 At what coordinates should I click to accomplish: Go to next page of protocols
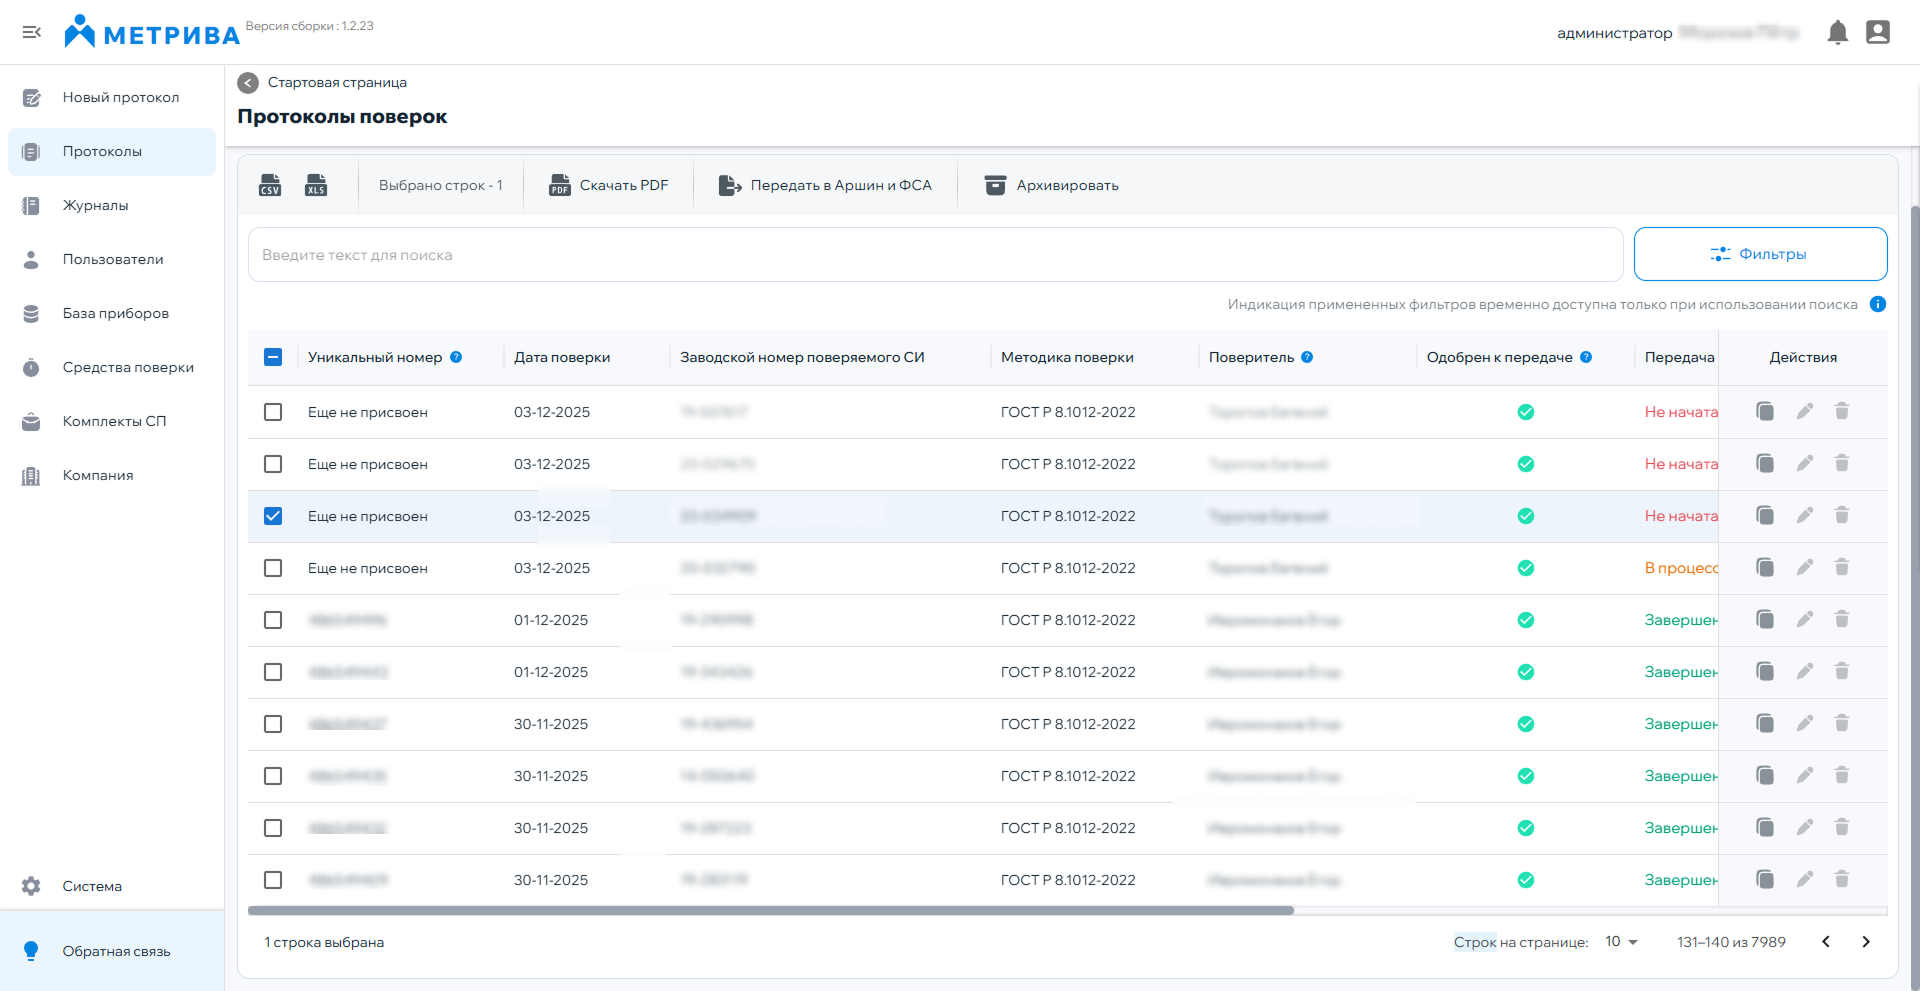click(x=1866, y=942)
